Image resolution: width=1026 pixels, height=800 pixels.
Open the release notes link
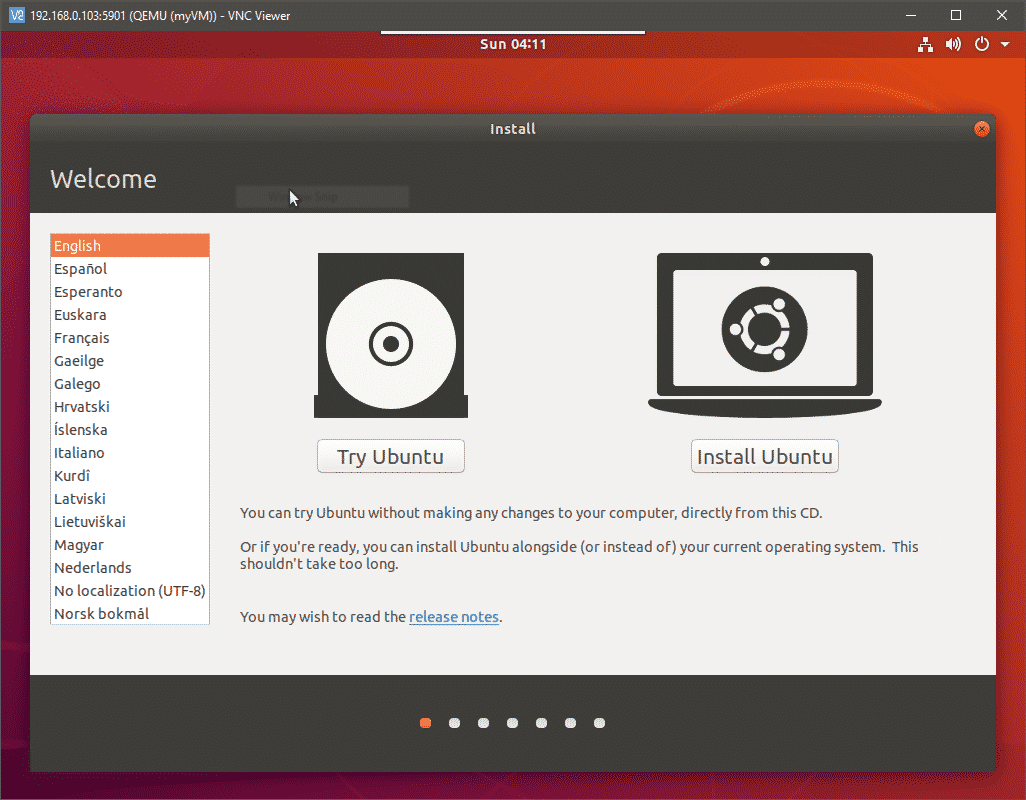coord(454,617)
